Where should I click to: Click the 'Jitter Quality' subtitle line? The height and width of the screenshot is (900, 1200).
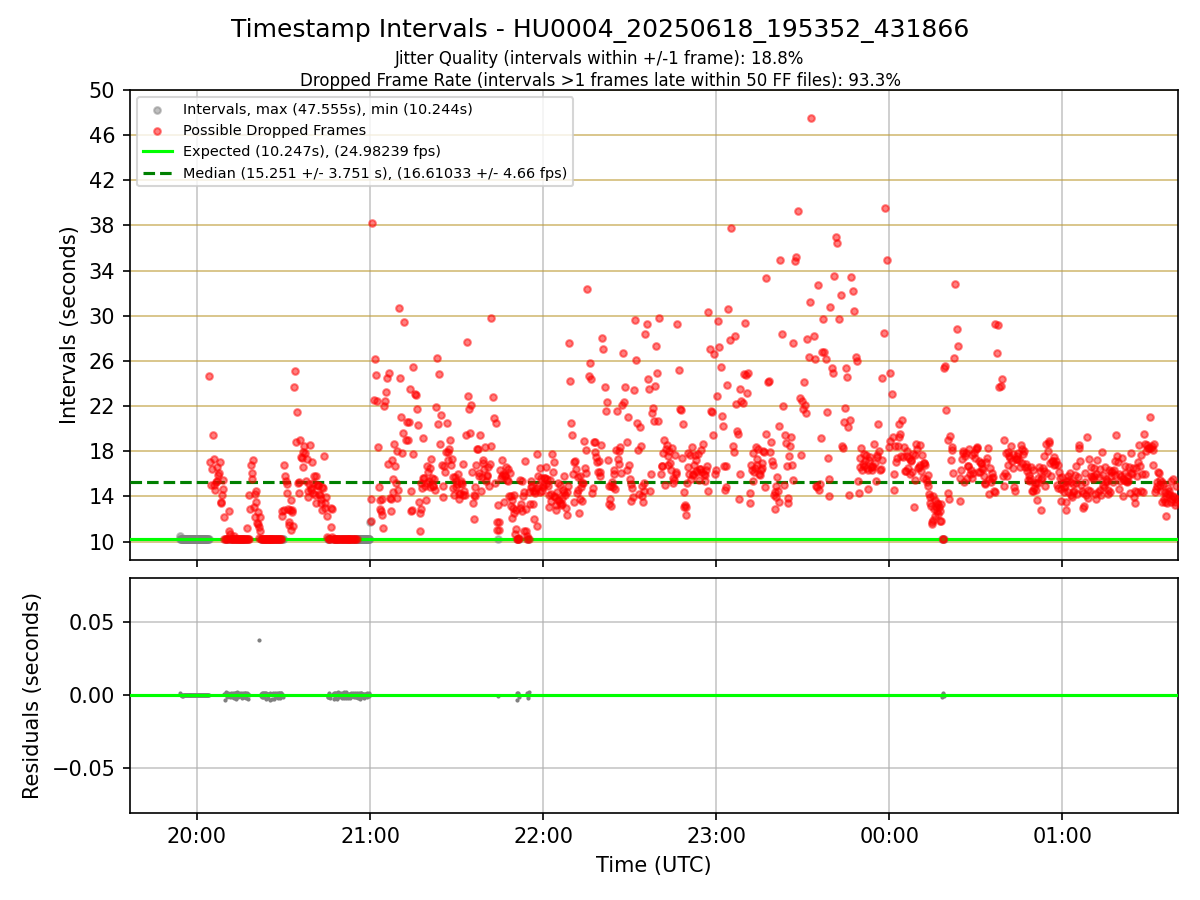[600, 59]
